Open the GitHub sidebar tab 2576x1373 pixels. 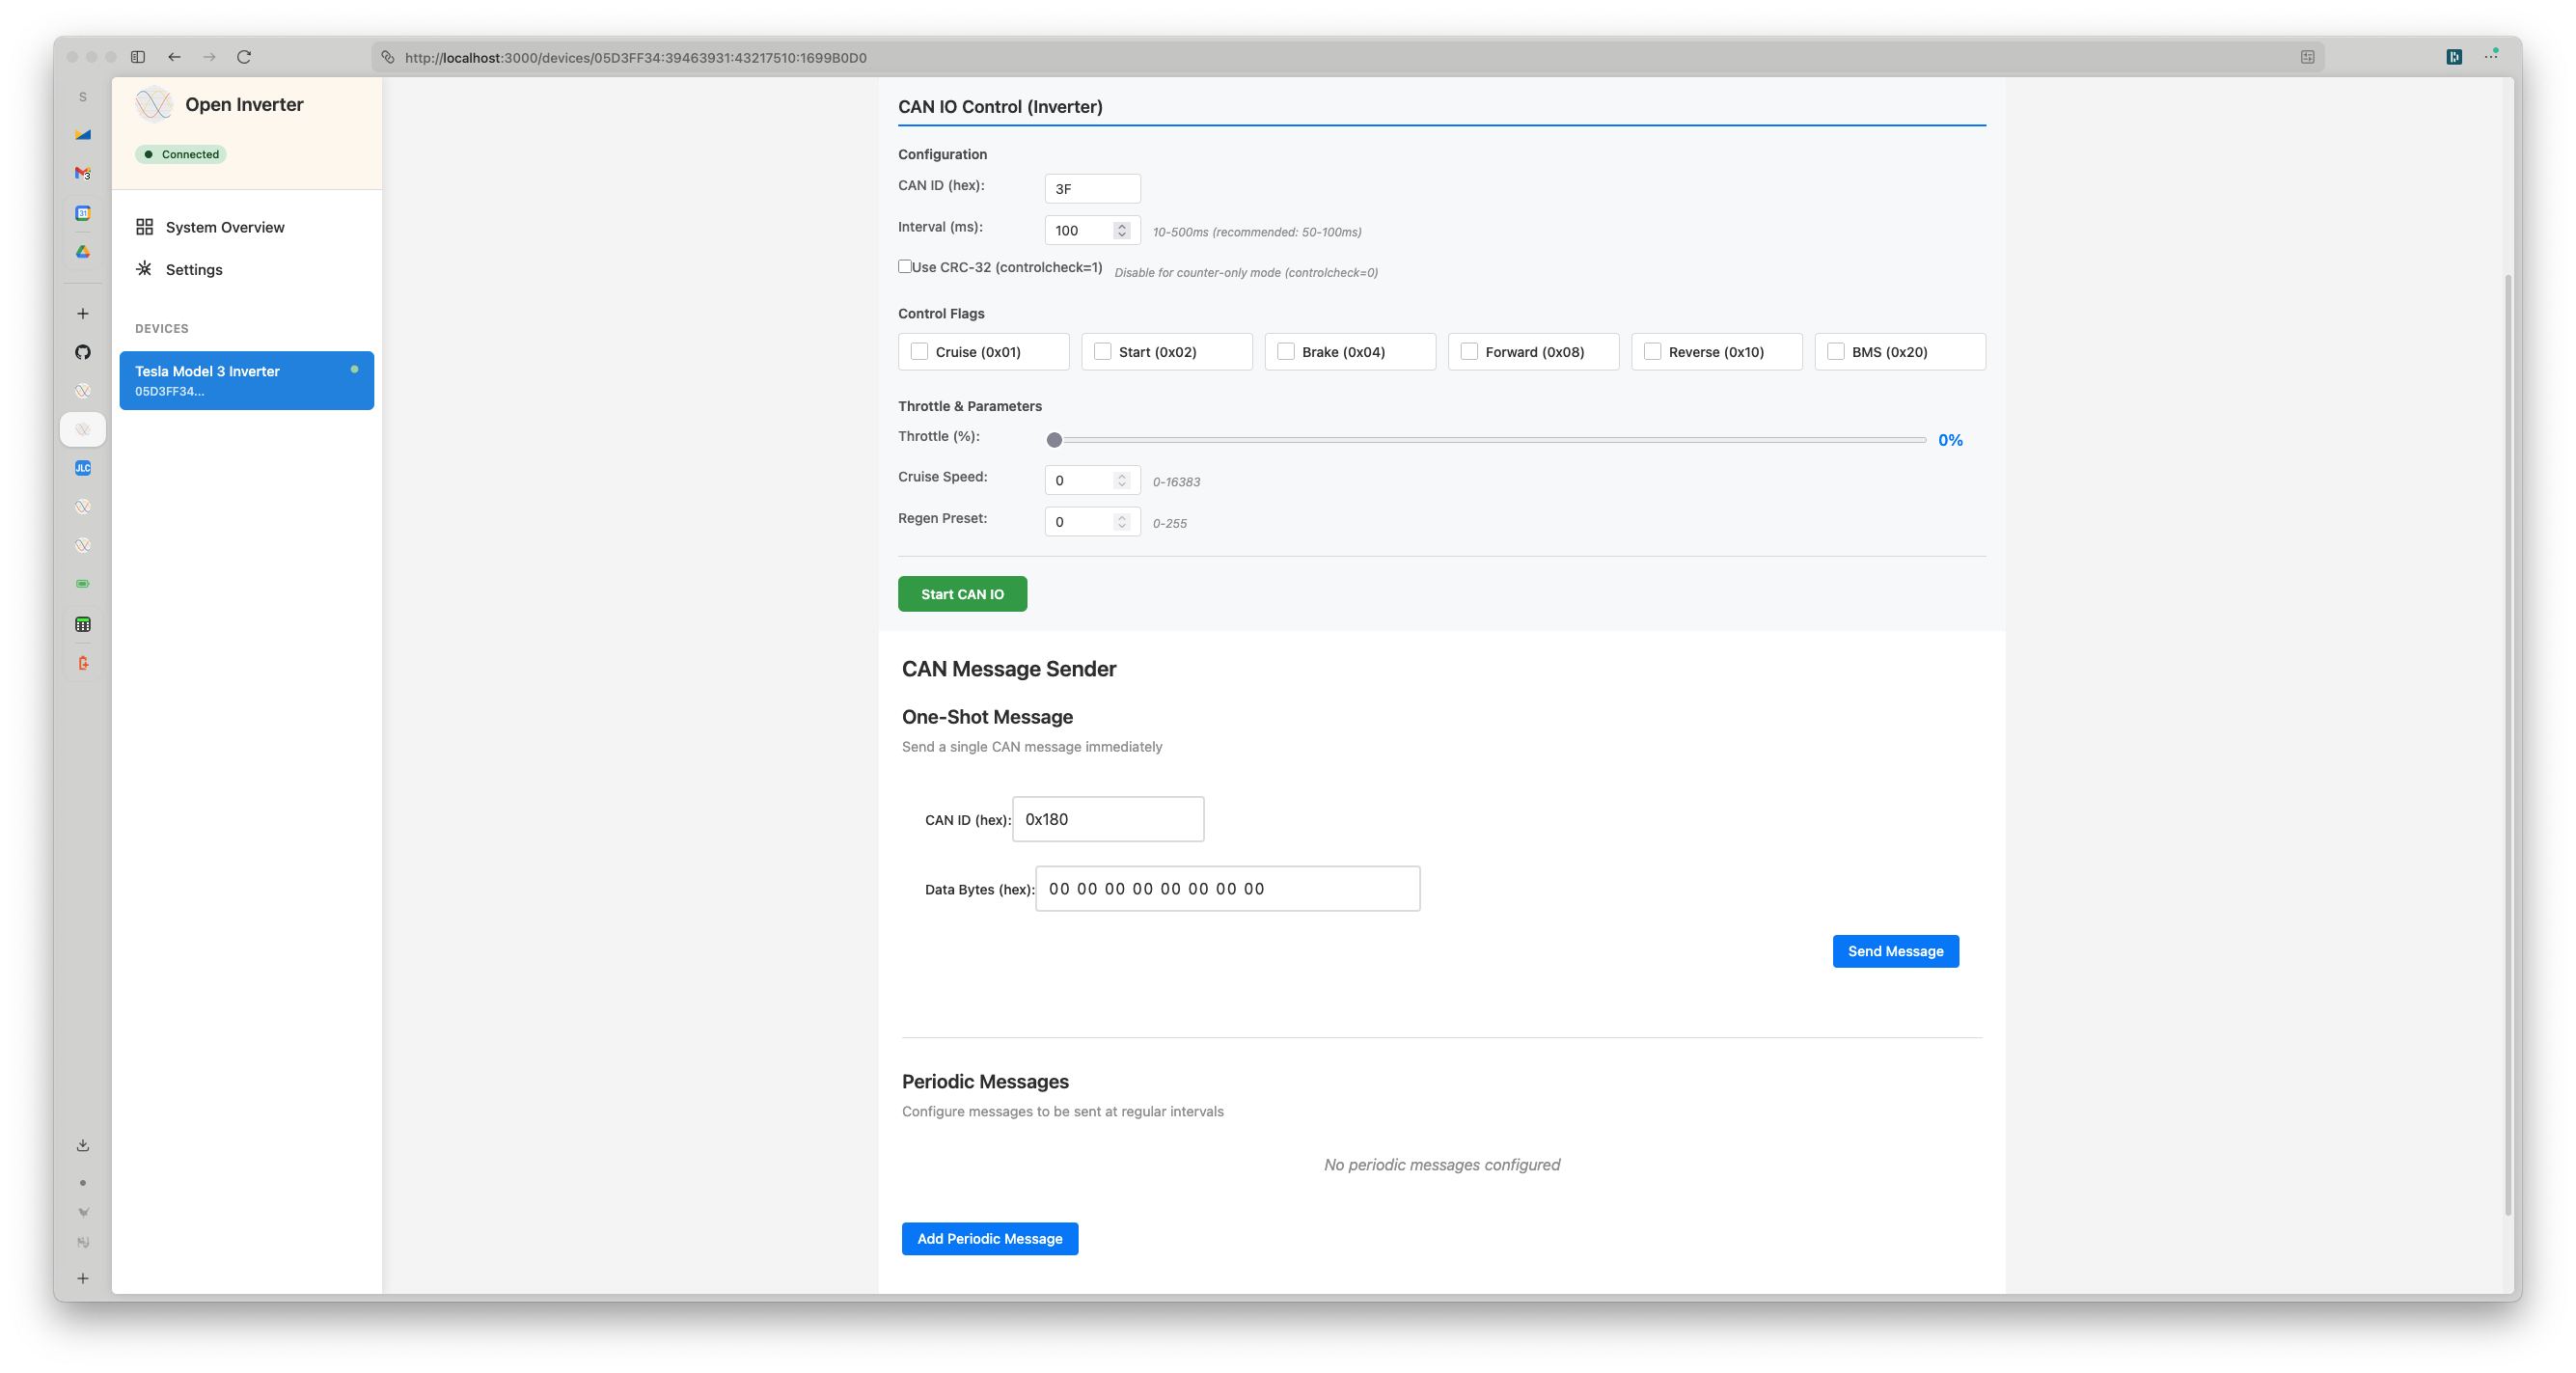pos(83,352)
